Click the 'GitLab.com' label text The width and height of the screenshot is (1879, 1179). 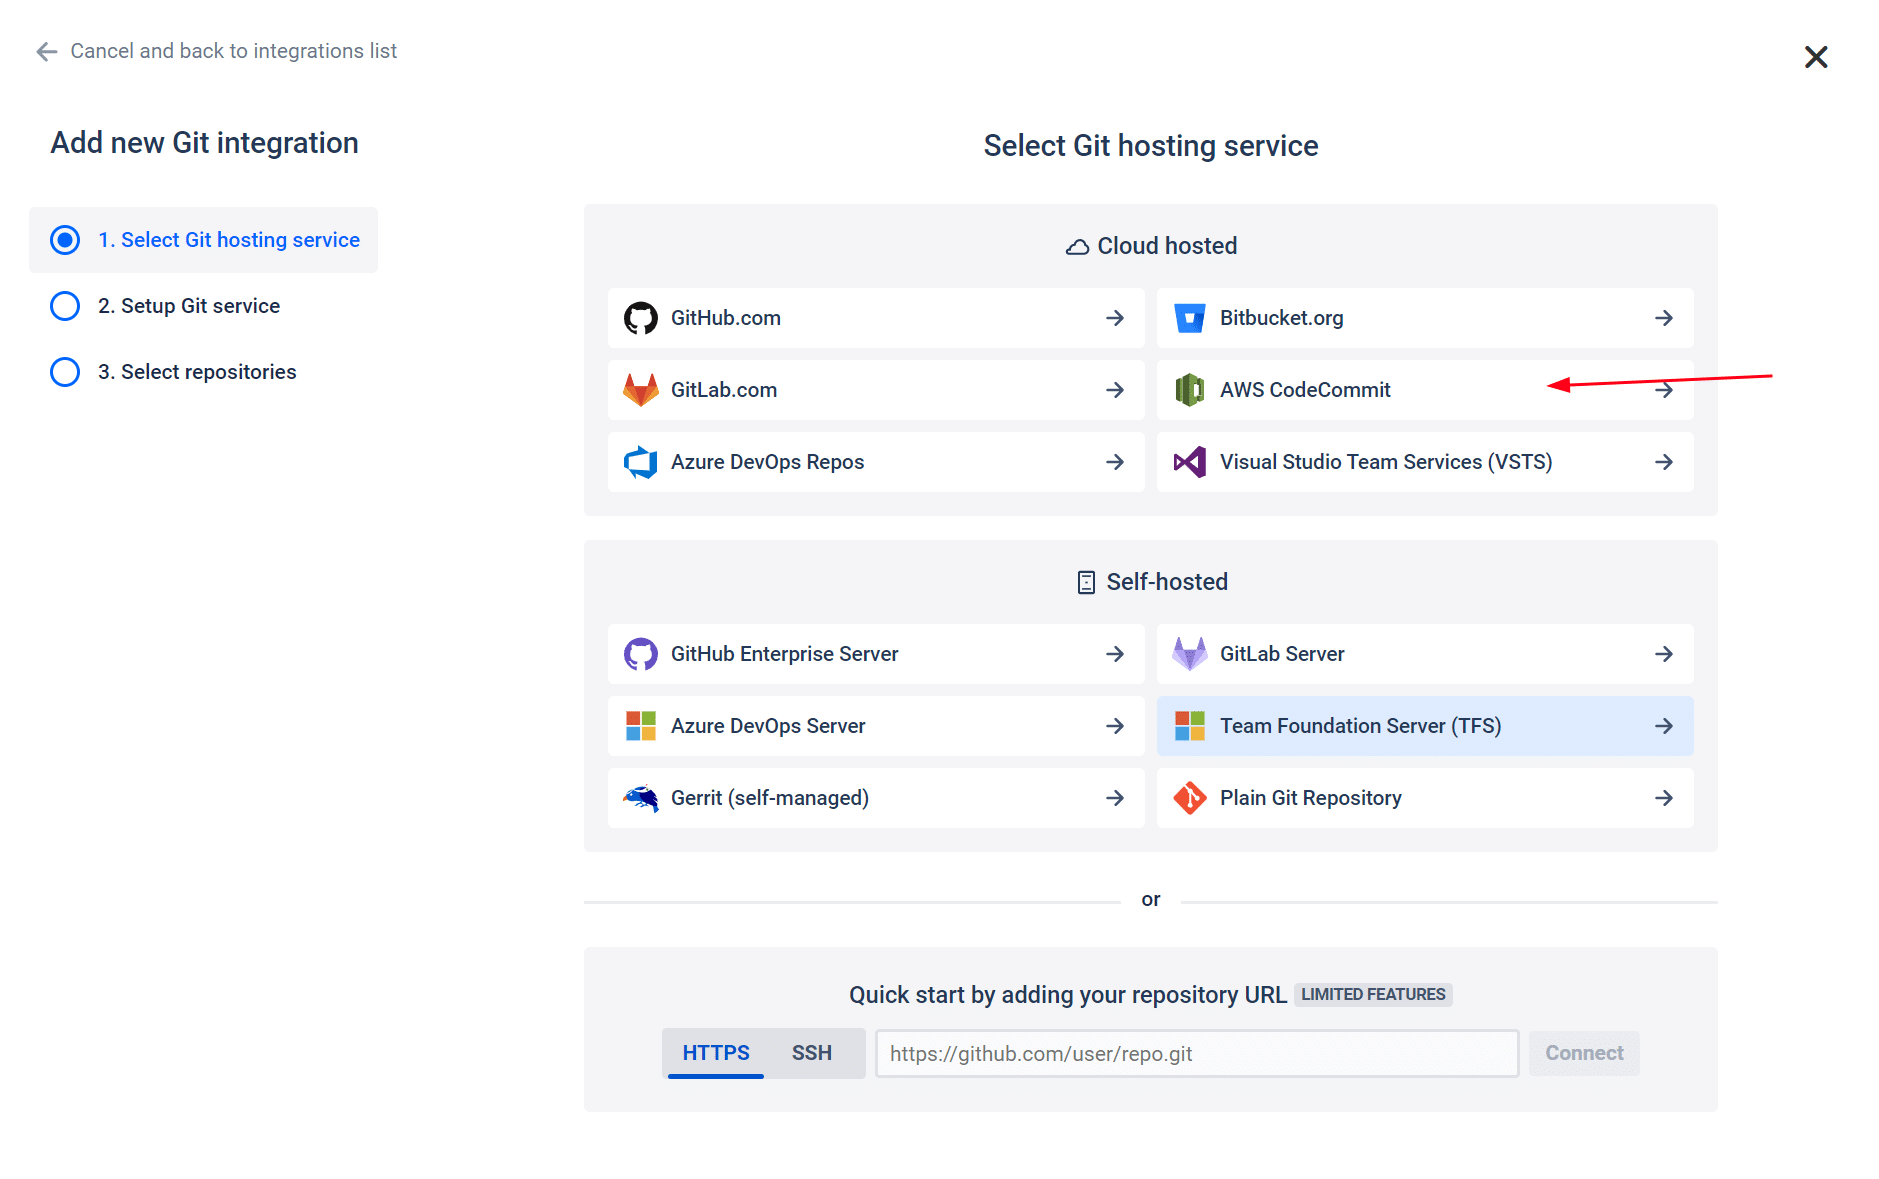tap(724, 390)
